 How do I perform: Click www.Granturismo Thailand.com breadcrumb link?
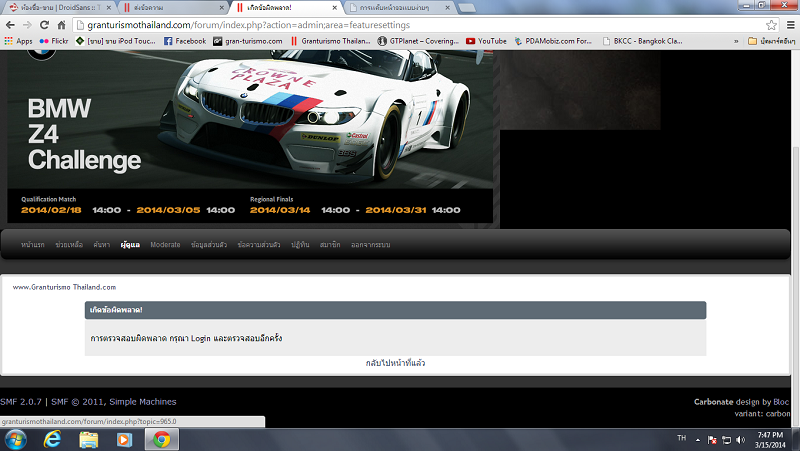[64, 287]
